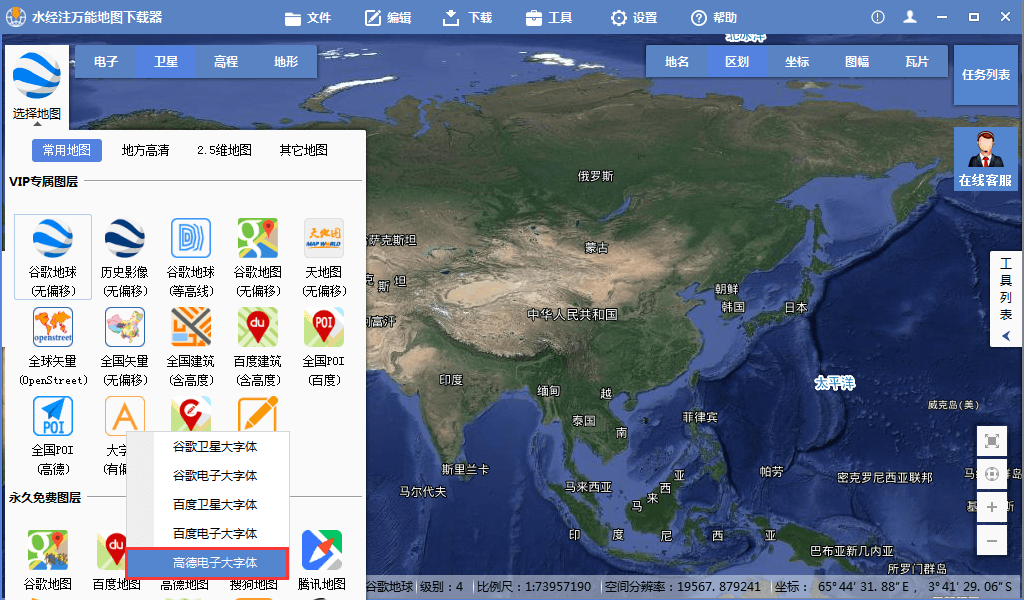Image resolution: width=1024 pixels, height=600 pixels.
Task: Switch to 地方高清 category tab
Action: point(146,150)
